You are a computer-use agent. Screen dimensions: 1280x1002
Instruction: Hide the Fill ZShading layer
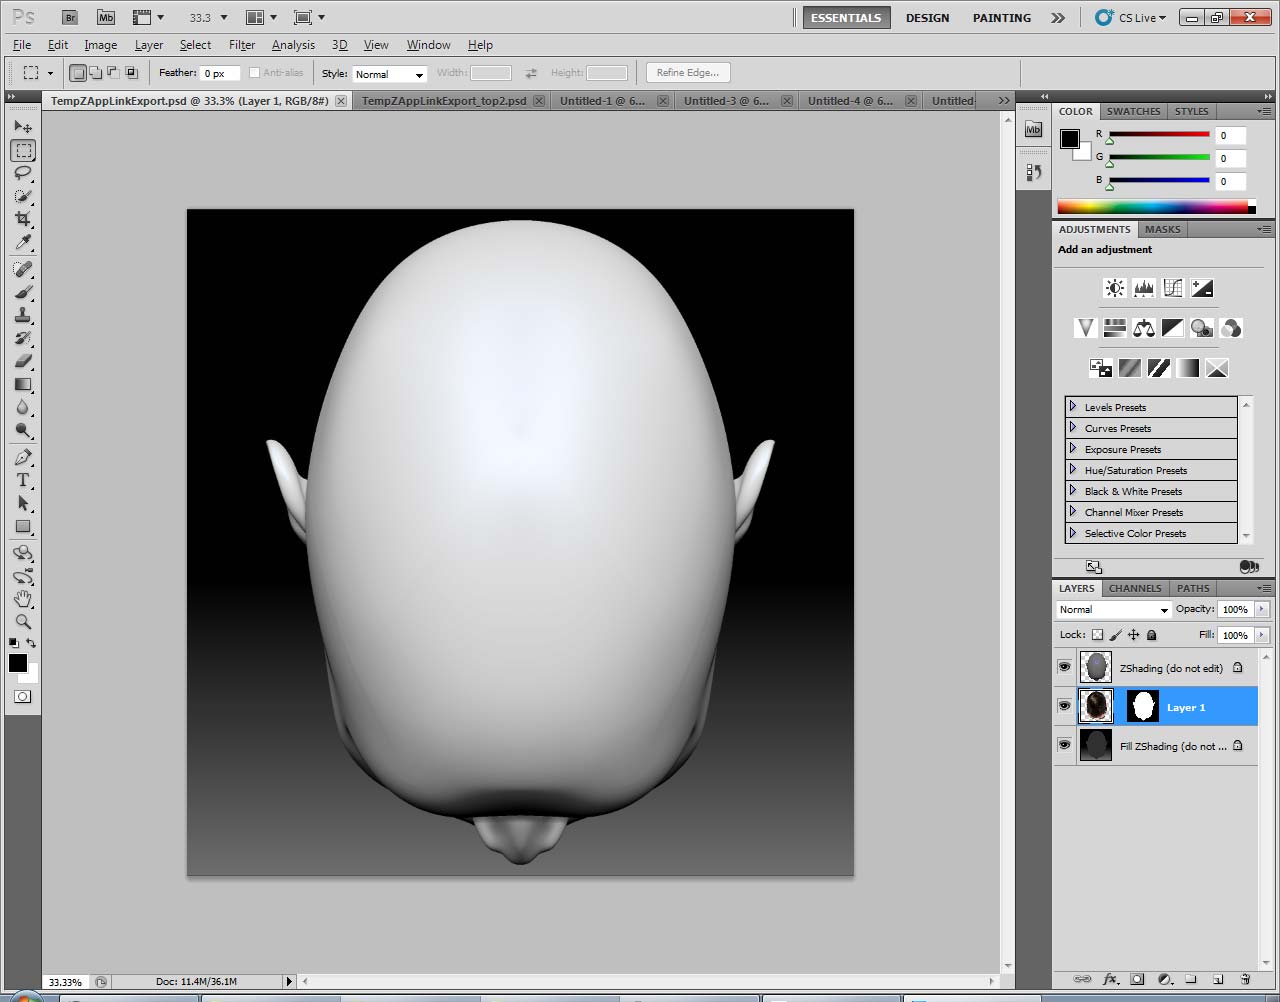click(x=1064, y=745)
